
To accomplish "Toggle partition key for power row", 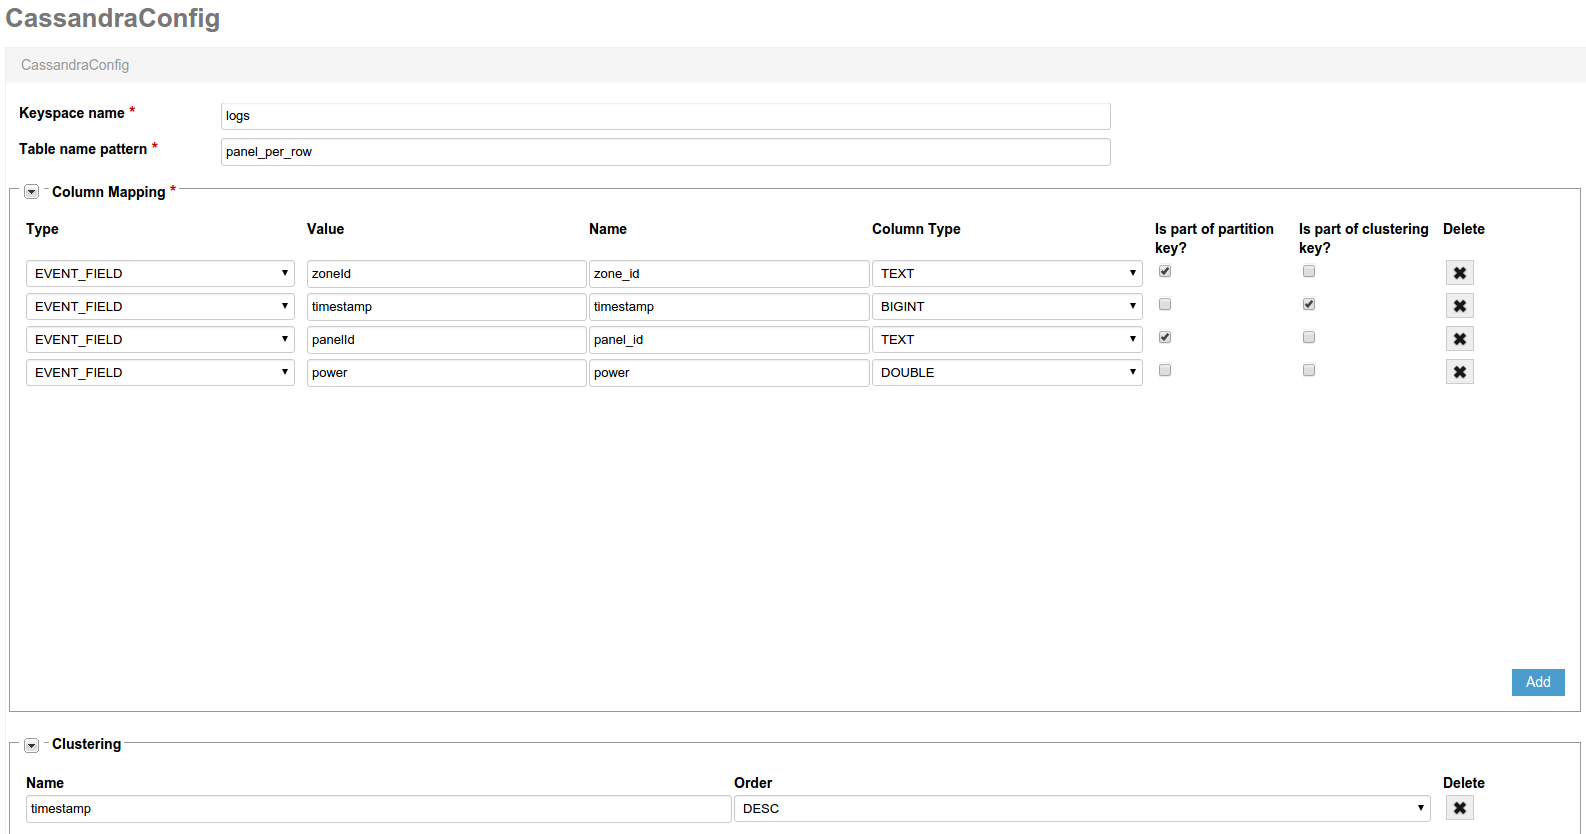I will [1165, 370].
